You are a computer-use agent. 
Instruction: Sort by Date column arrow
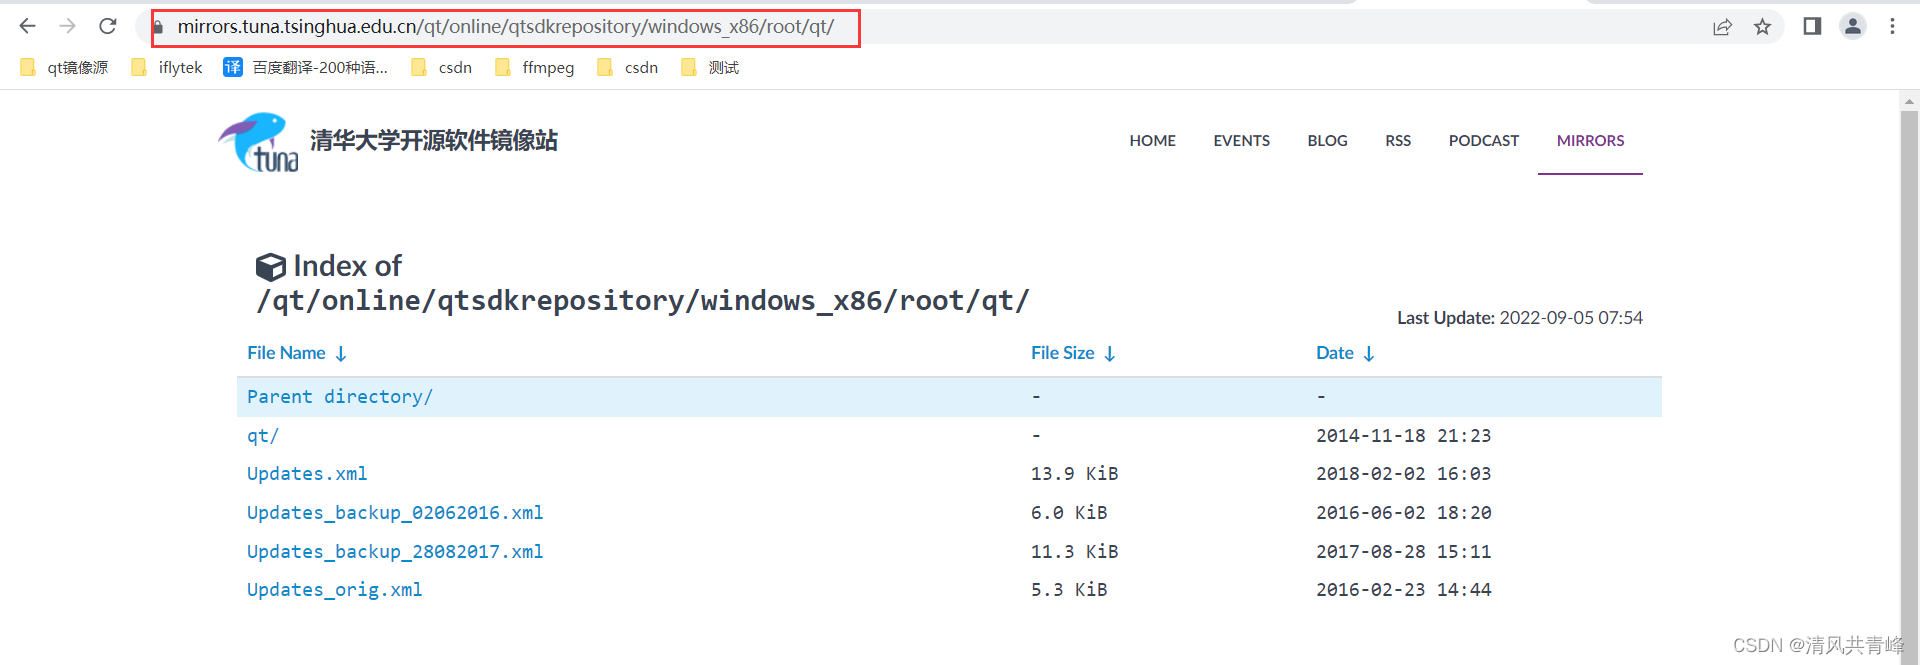point(1369,354)
